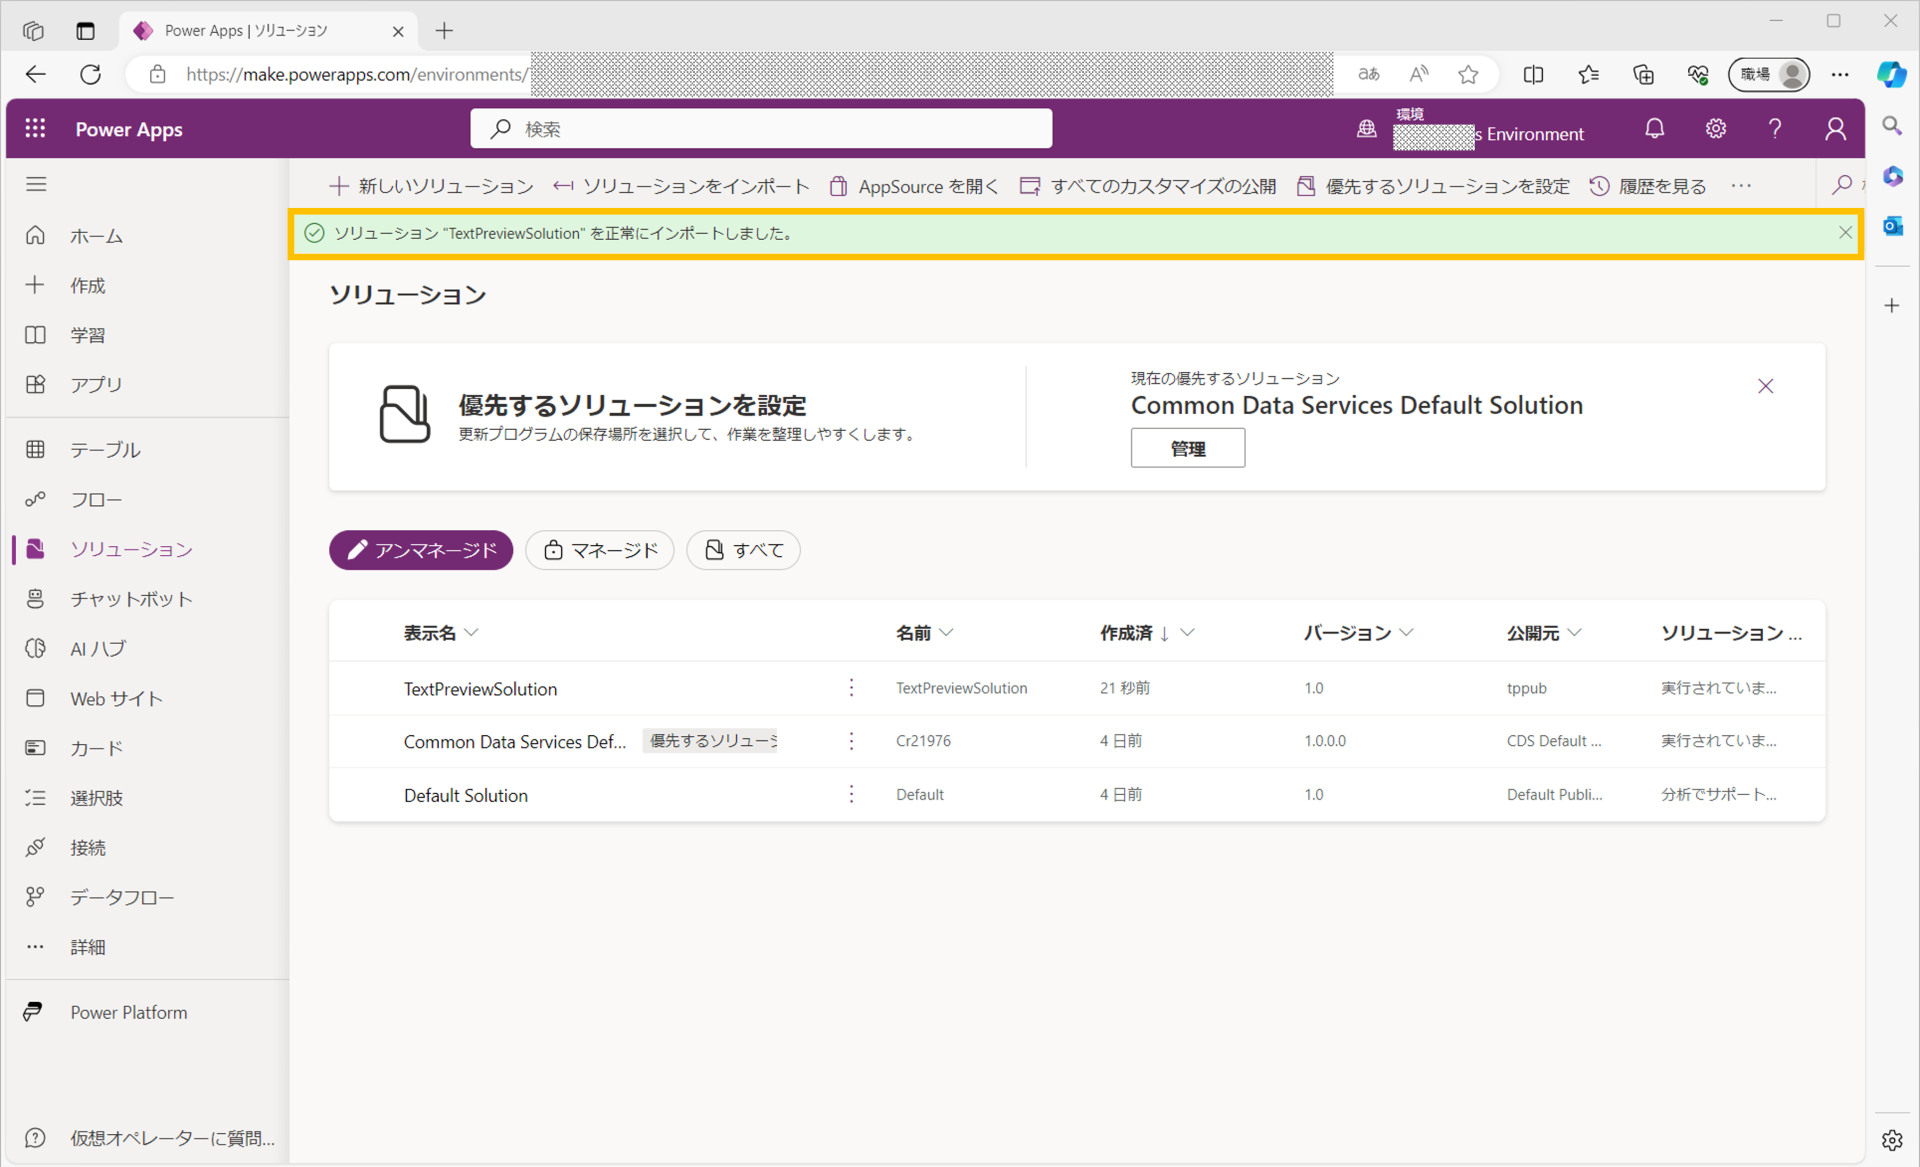Open フロー in left navigation
Image resolution: width=1920 pixels, height=1167 pixels.
(147, 499)
